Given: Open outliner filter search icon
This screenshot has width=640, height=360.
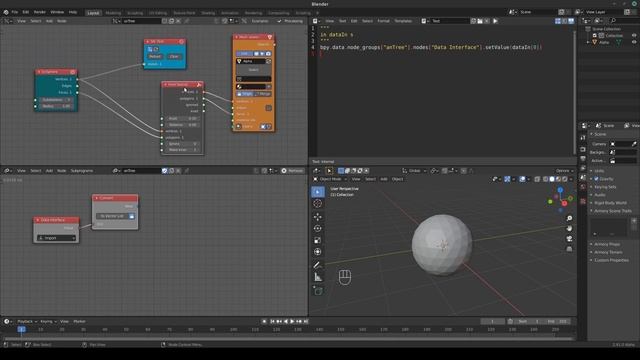Looking at the screenshot, I should point(613,21).
